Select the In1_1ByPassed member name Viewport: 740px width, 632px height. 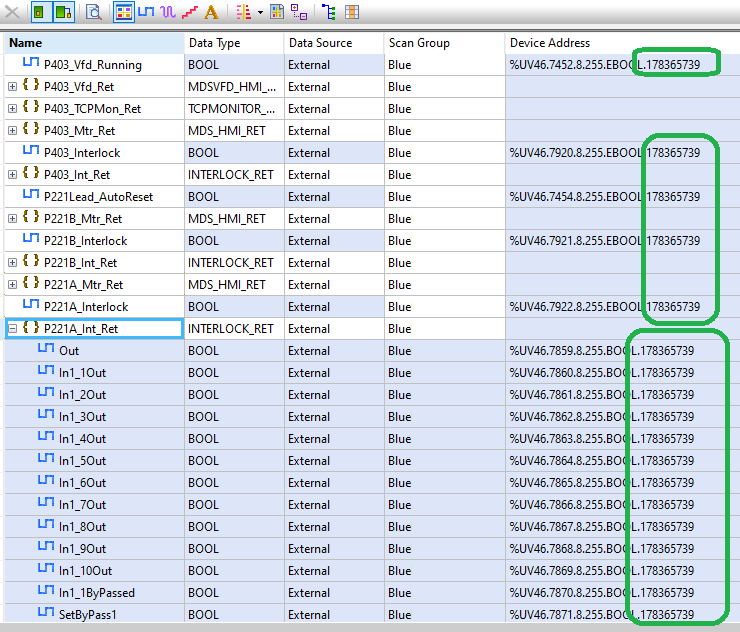(x=97, y=593)
